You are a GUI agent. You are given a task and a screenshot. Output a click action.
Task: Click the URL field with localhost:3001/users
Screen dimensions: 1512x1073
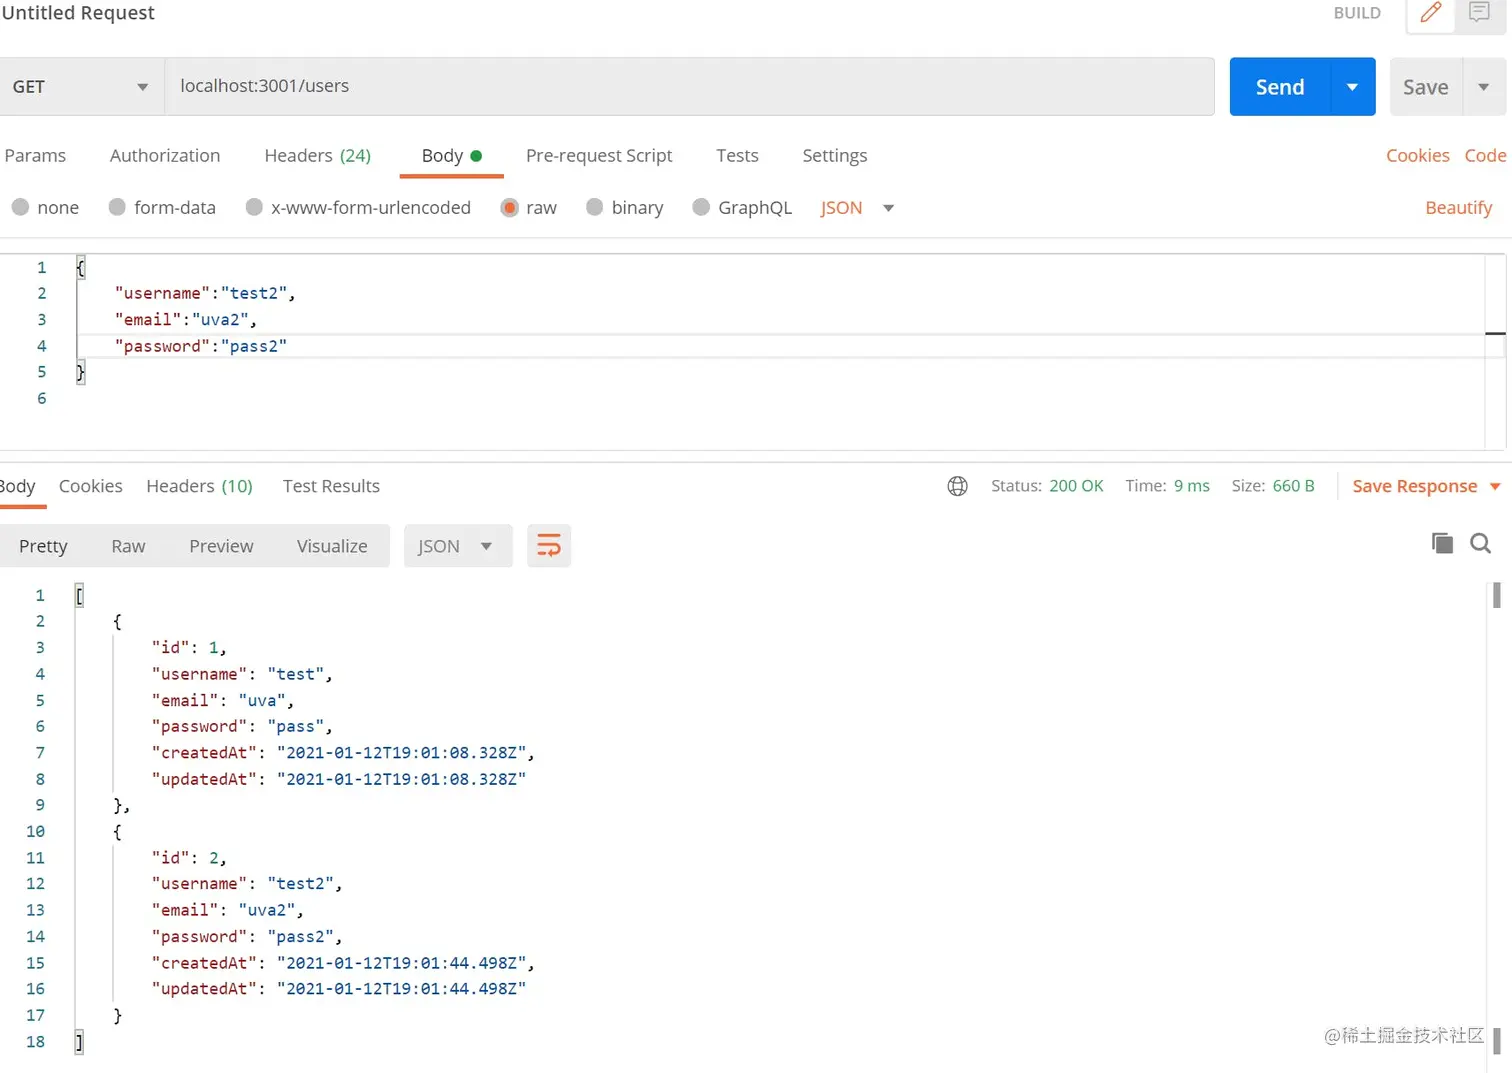point(689,86)
